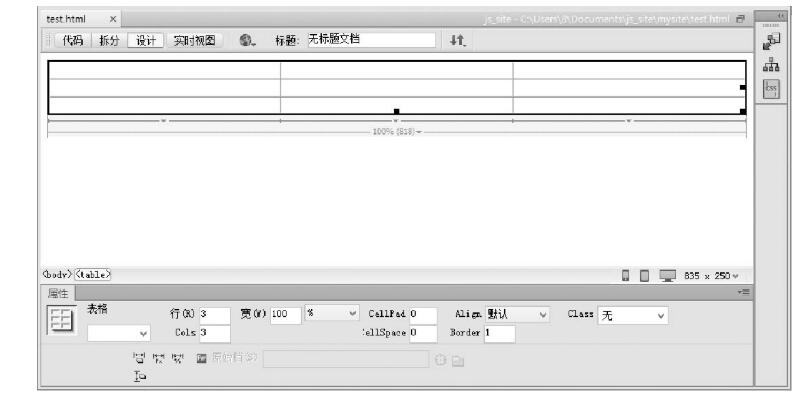Click convert table widths to pixels icon
807x395 pixels.
[x=159, y=358]
